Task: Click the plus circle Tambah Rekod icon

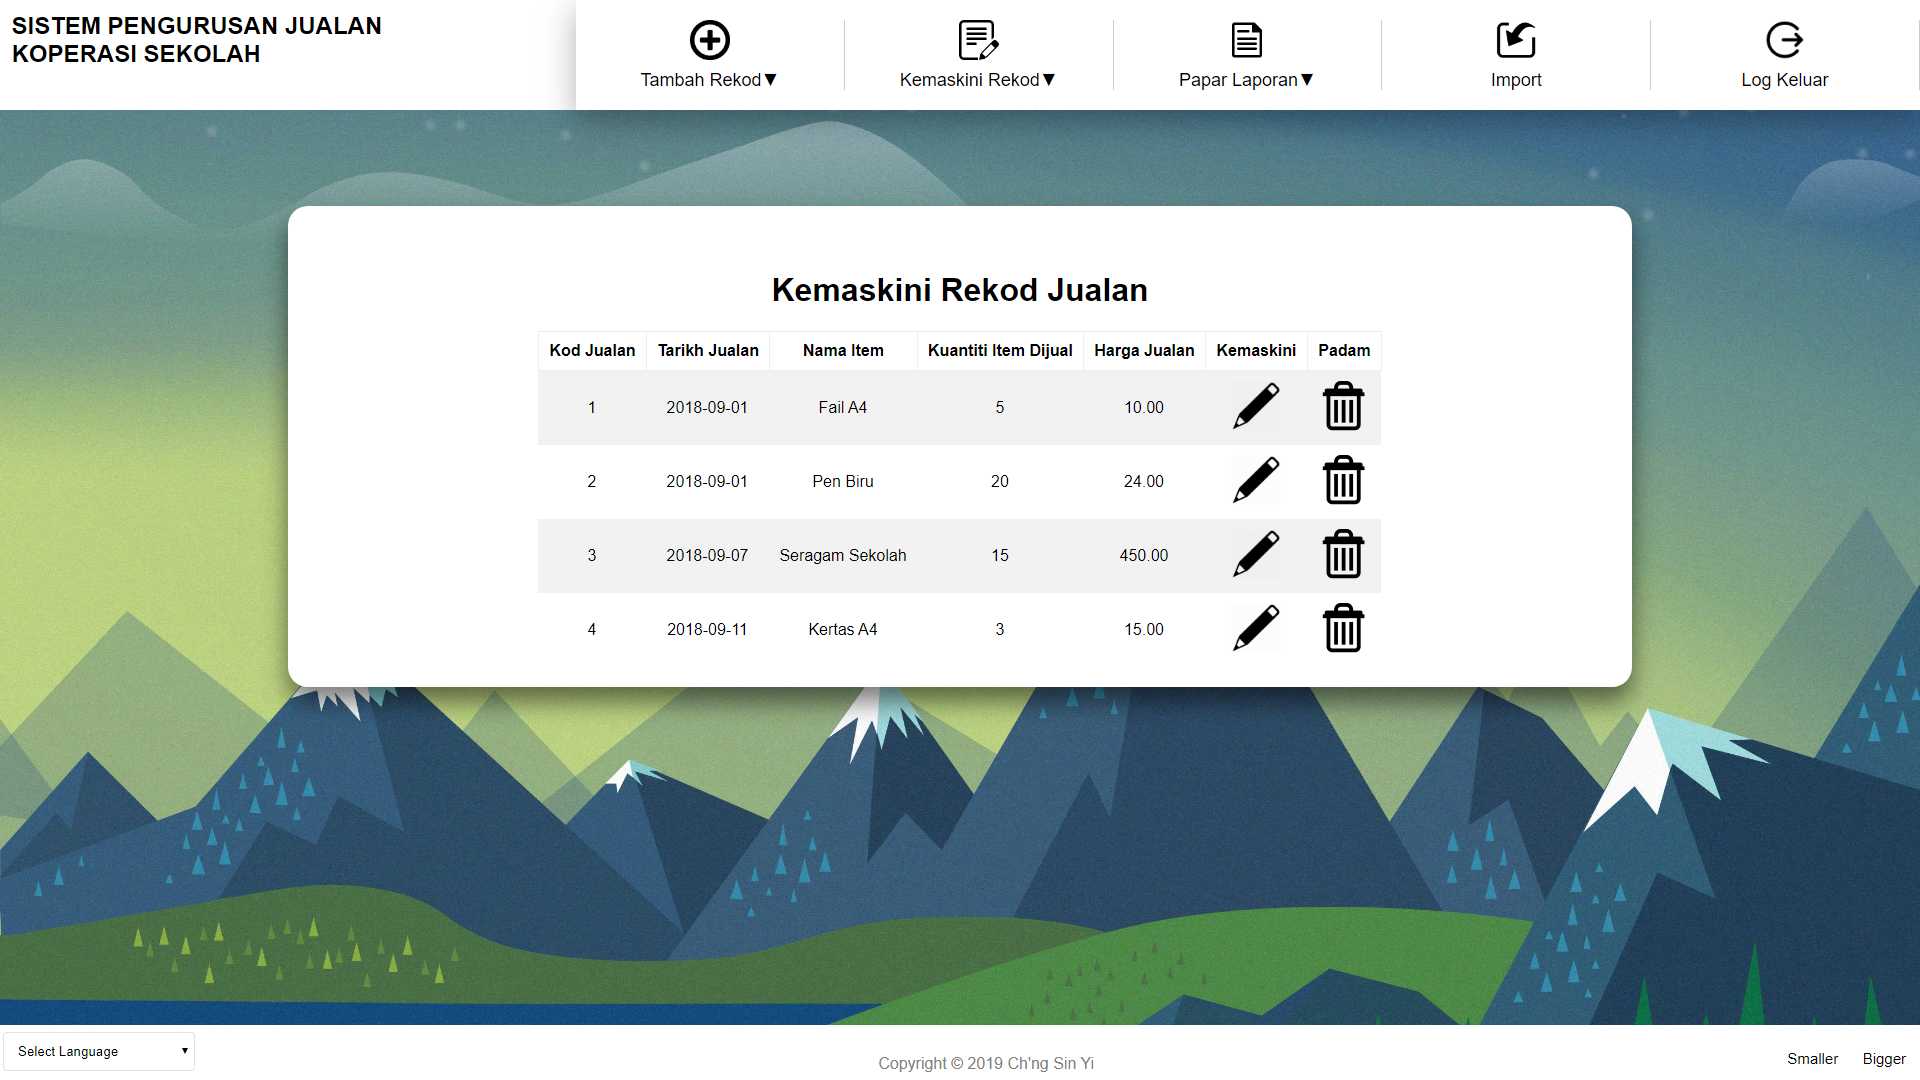Action: 709,40
